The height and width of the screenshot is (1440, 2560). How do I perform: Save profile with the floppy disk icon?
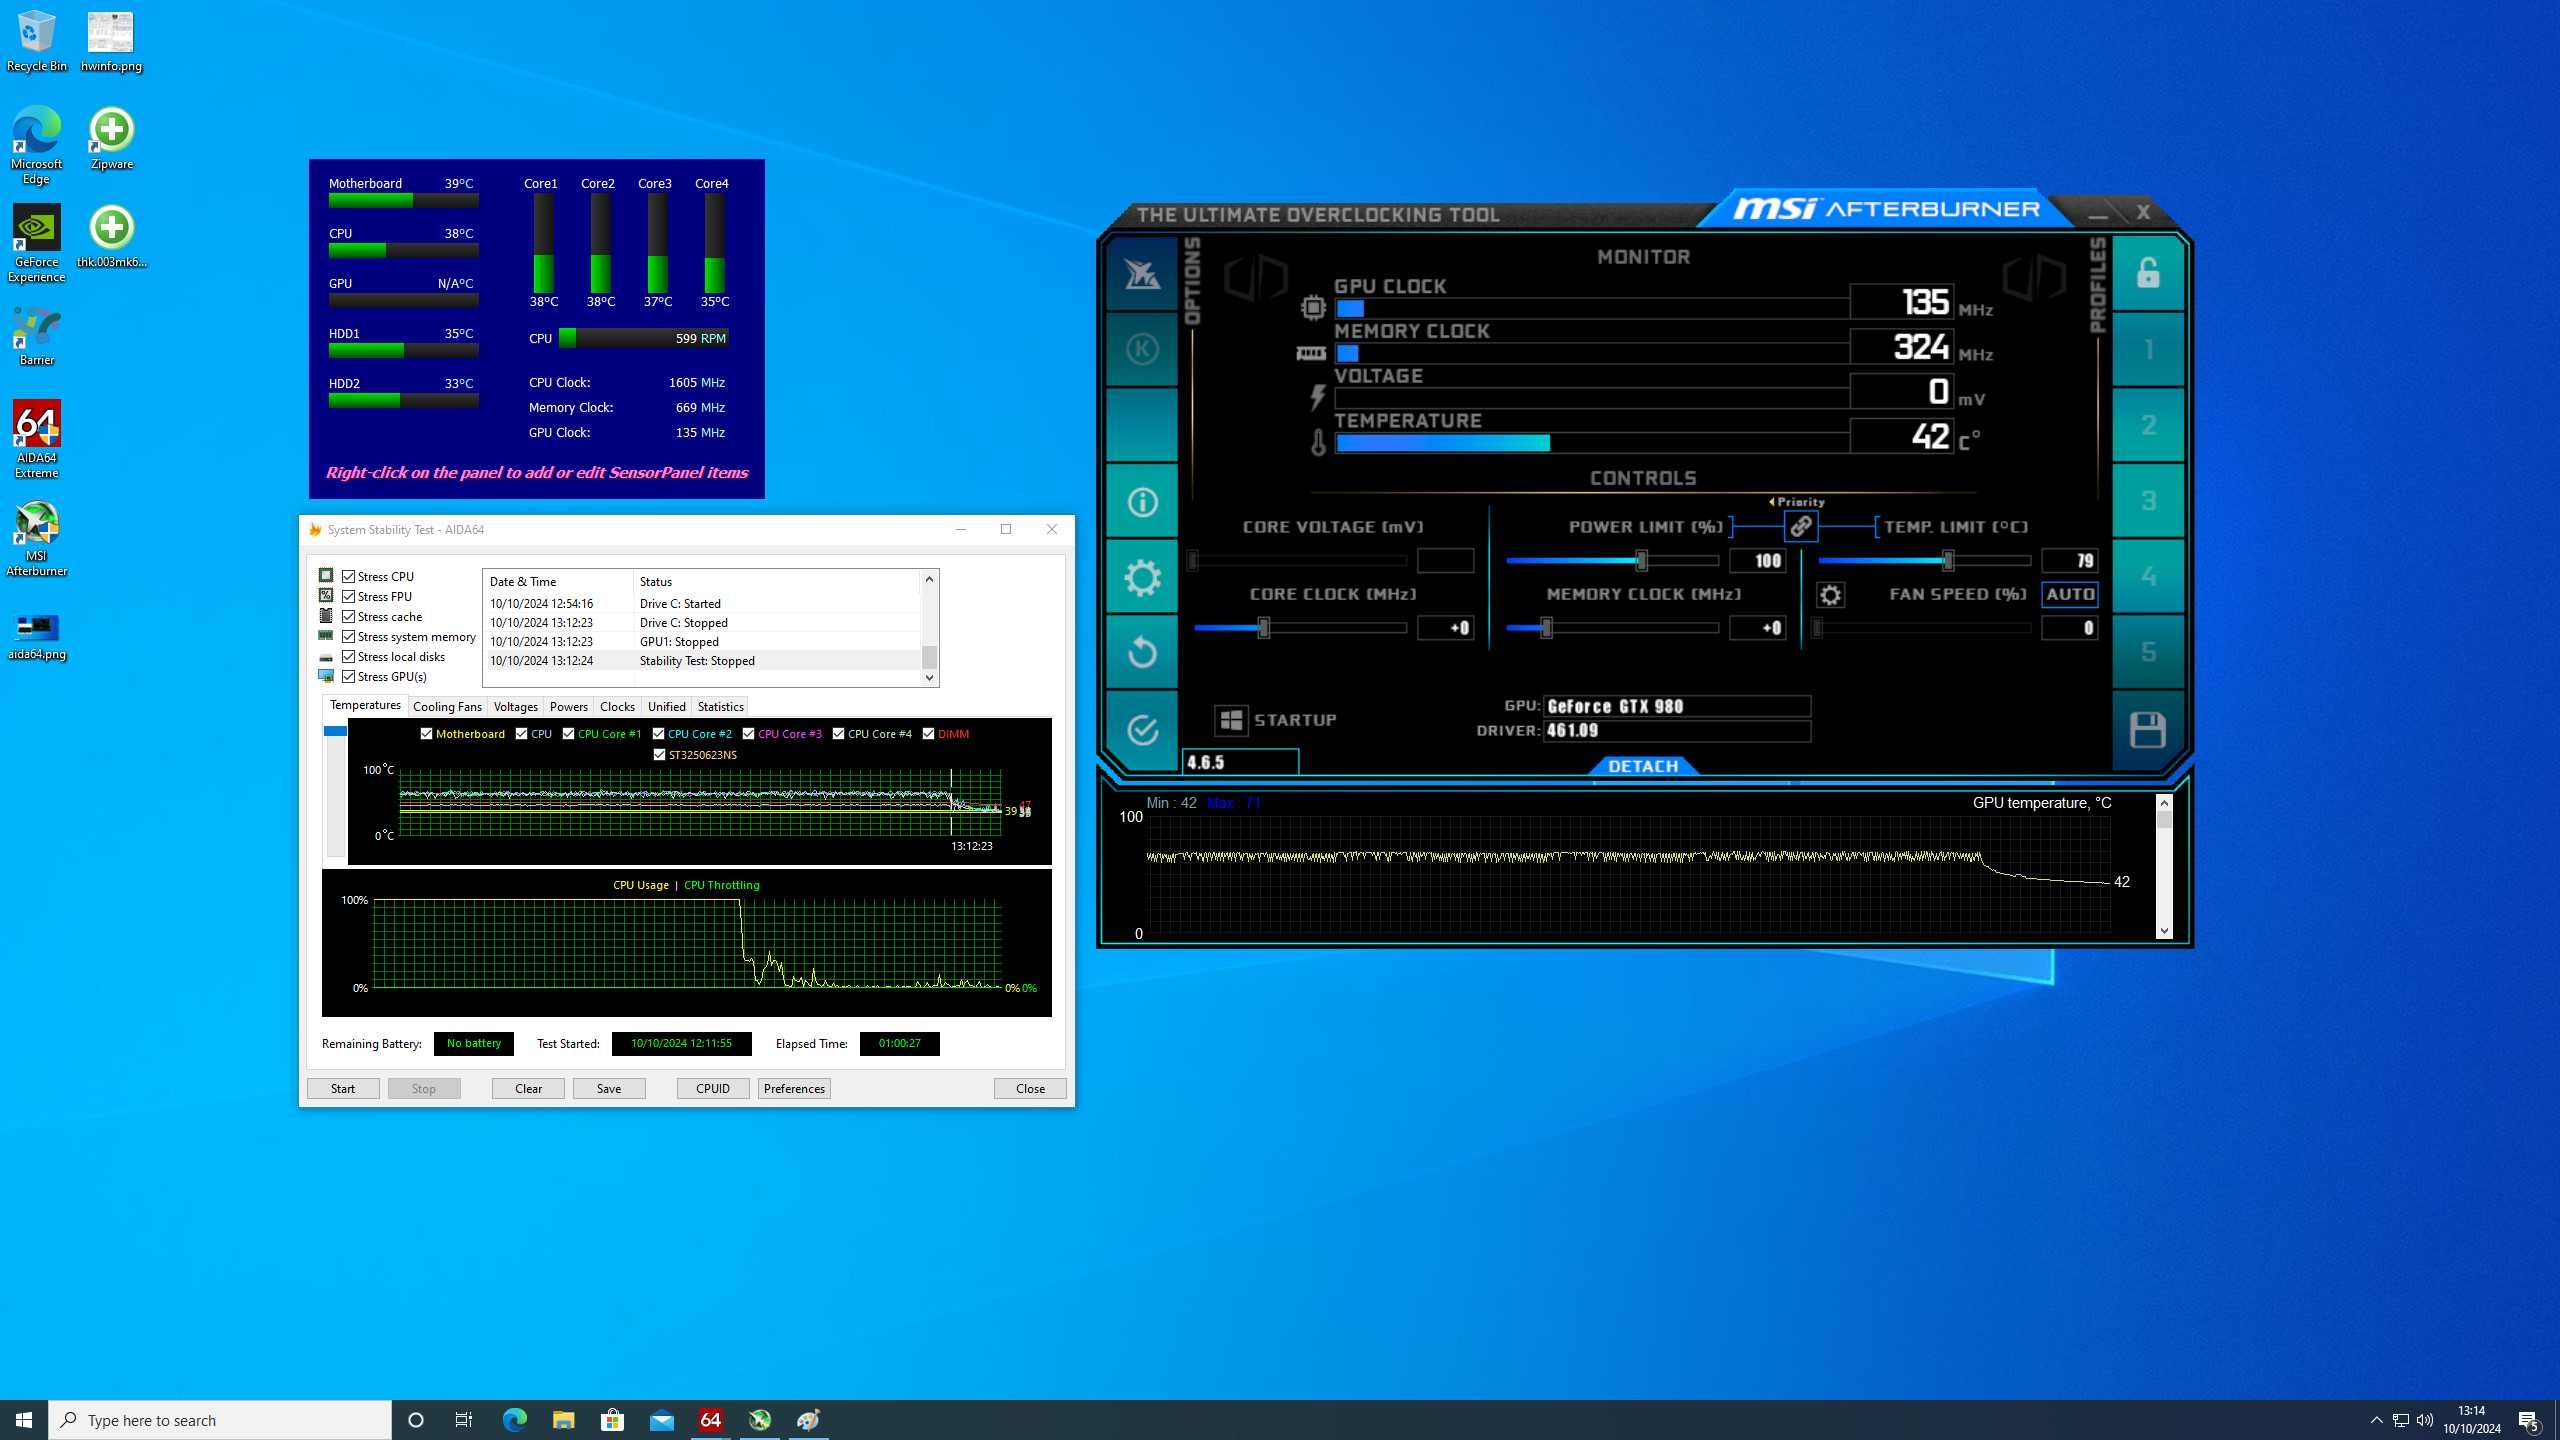[x=2148, y=729]
